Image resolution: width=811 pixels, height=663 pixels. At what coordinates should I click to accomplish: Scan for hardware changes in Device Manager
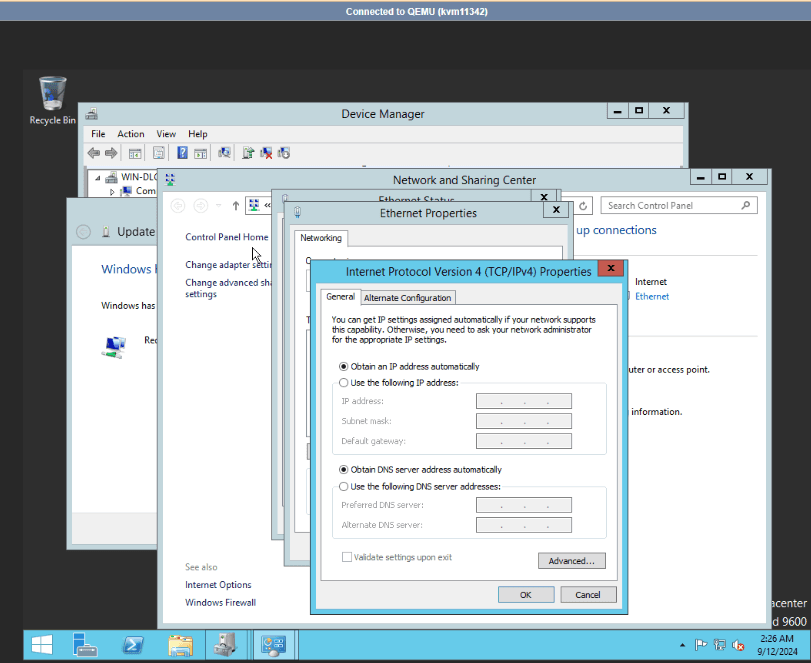pos(224,153)
